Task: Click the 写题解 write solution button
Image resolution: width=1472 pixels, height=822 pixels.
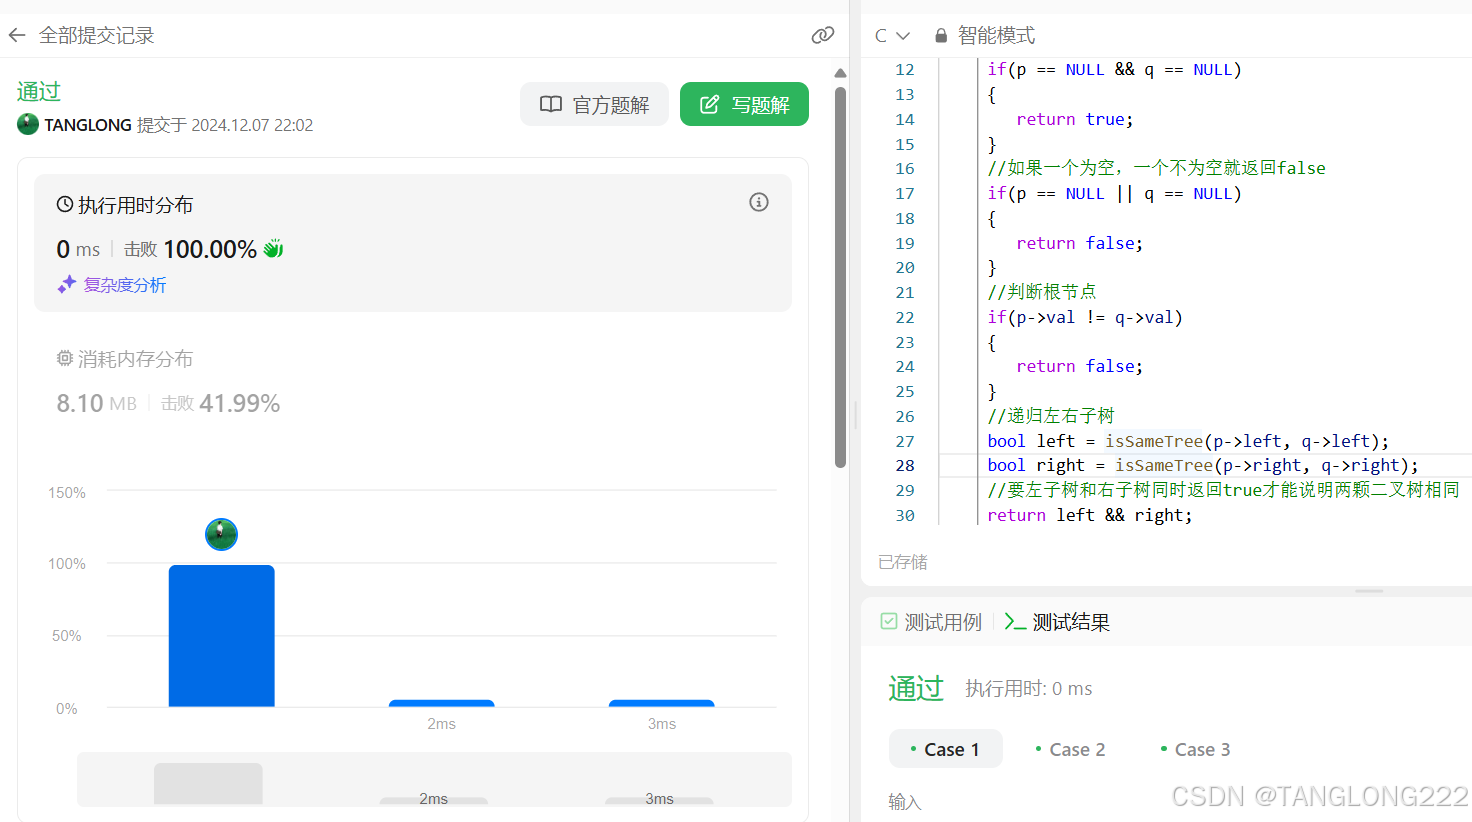Action: [x=744, y=104]
